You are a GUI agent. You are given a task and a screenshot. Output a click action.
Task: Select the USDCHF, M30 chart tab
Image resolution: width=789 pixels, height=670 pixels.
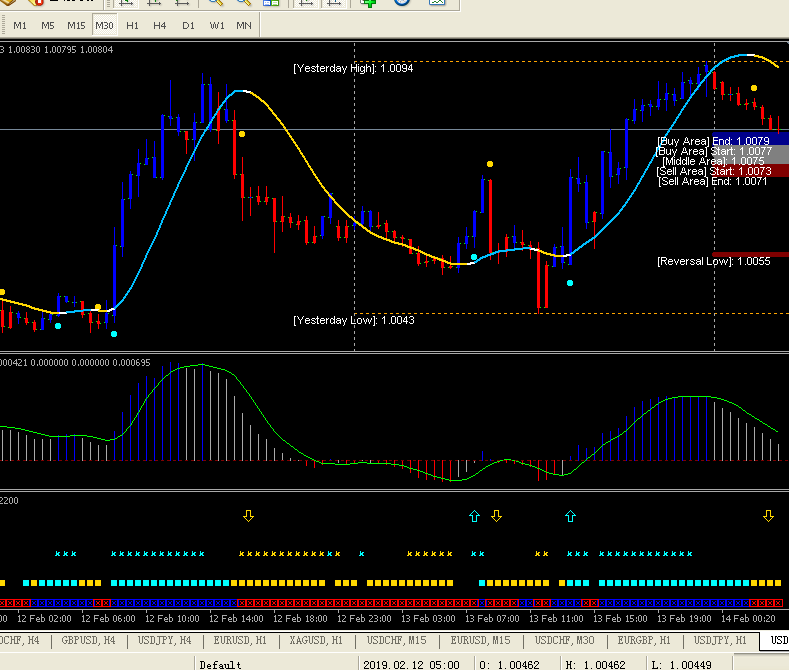click(565, 640)
